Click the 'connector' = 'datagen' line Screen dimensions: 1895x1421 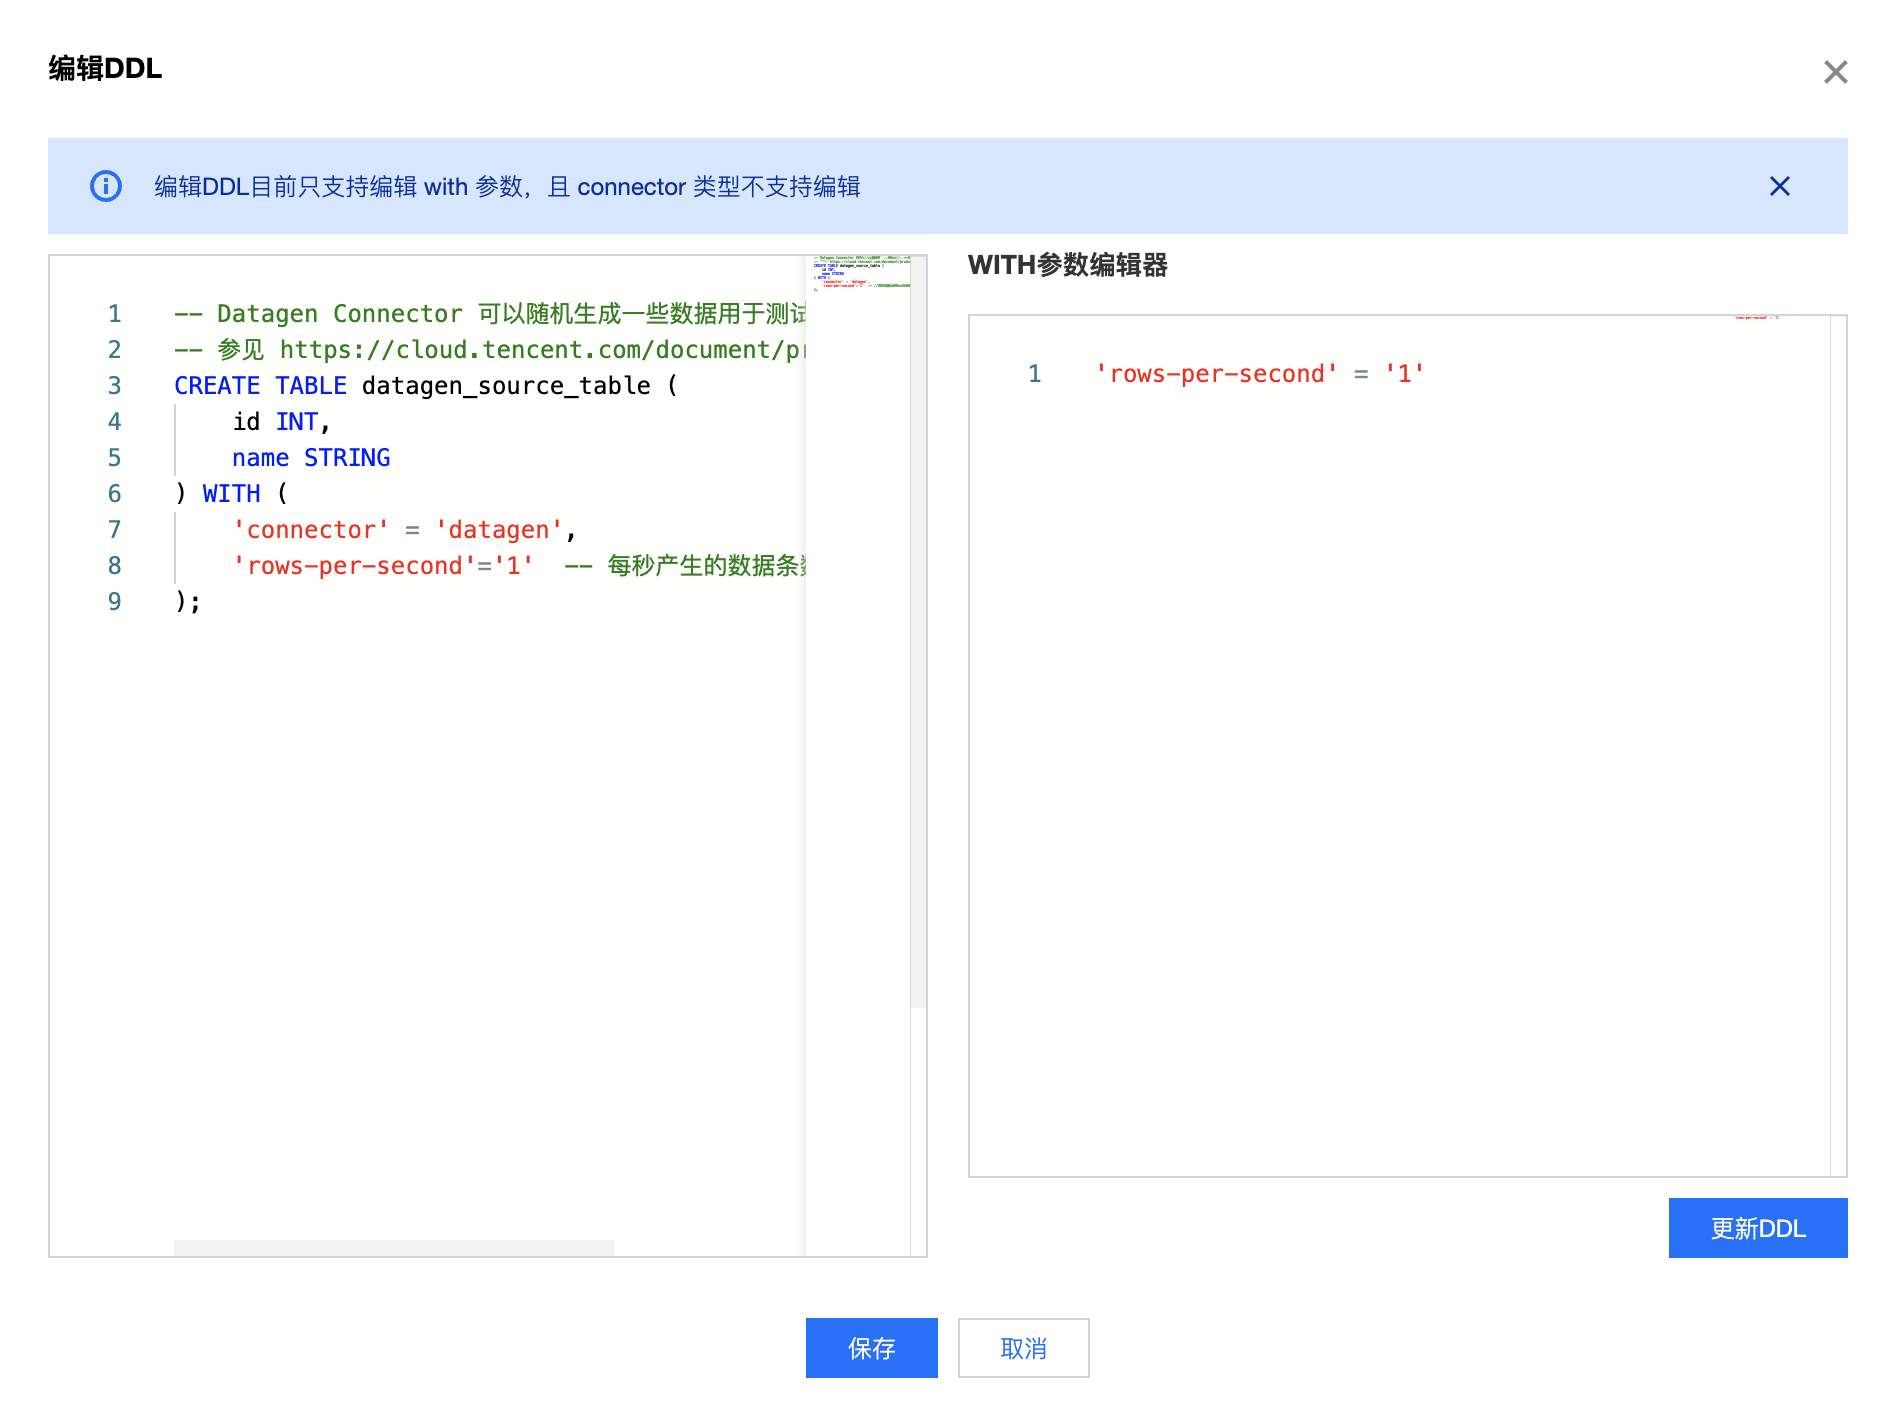tap(404, 530)
